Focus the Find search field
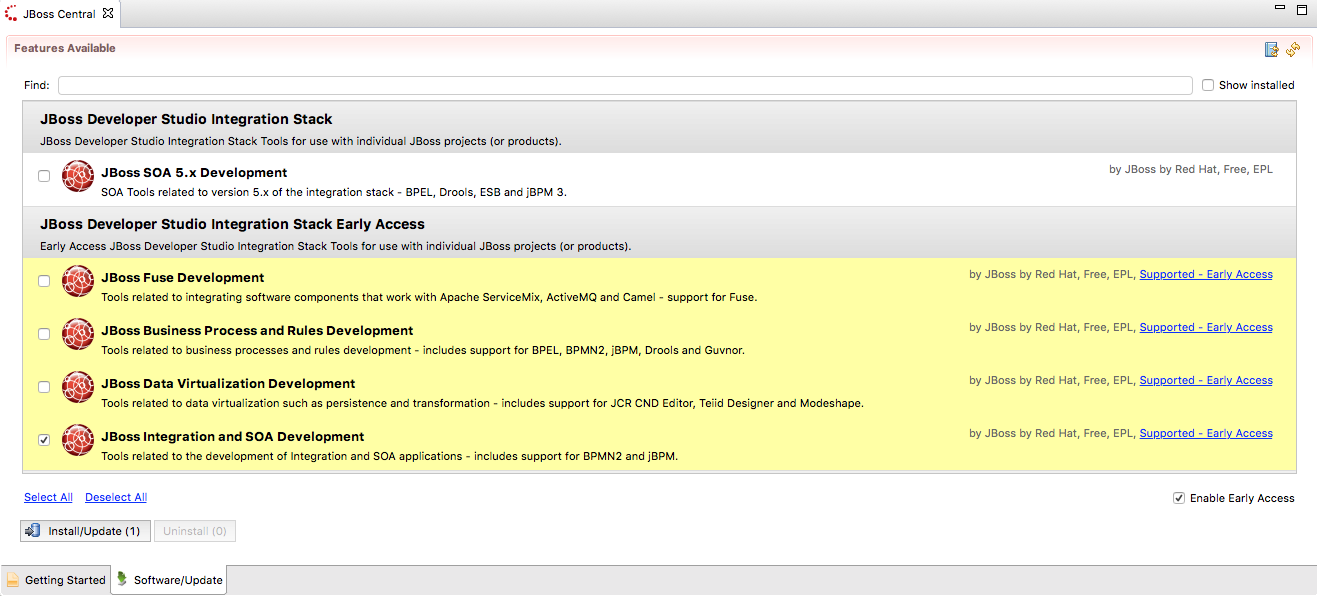The height and width of the screenshot is (596, 1317). pyautogui.click(x=625, y=85)
